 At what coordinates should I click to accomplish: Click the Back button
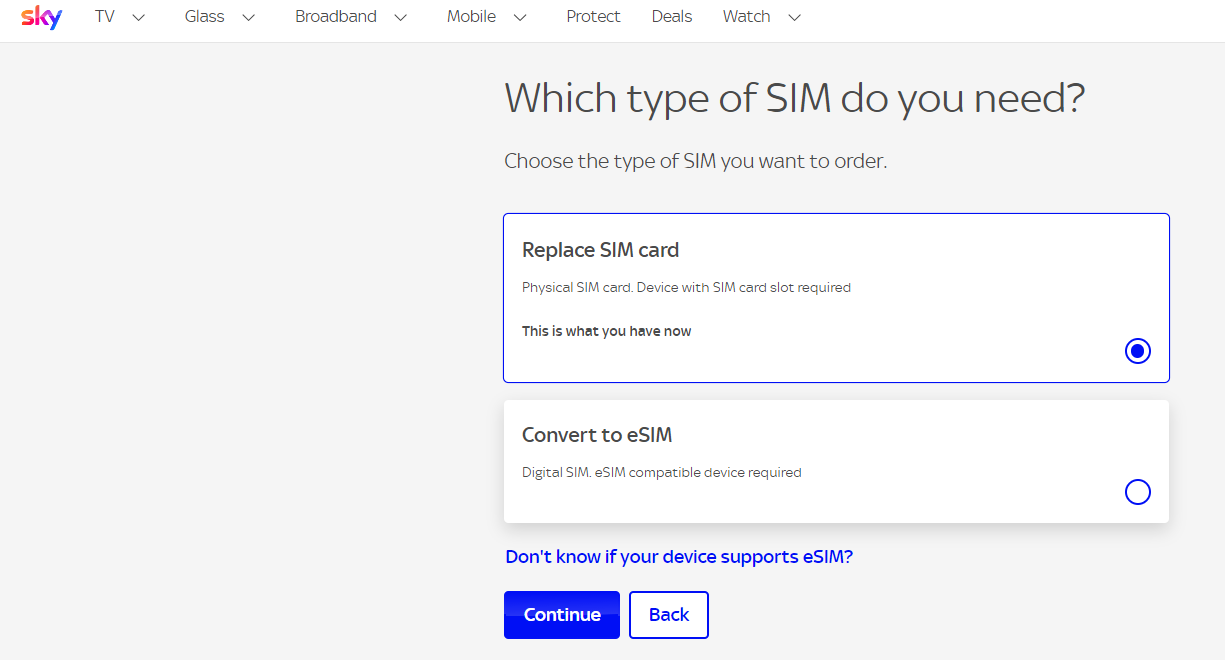[x=669, y=615]
